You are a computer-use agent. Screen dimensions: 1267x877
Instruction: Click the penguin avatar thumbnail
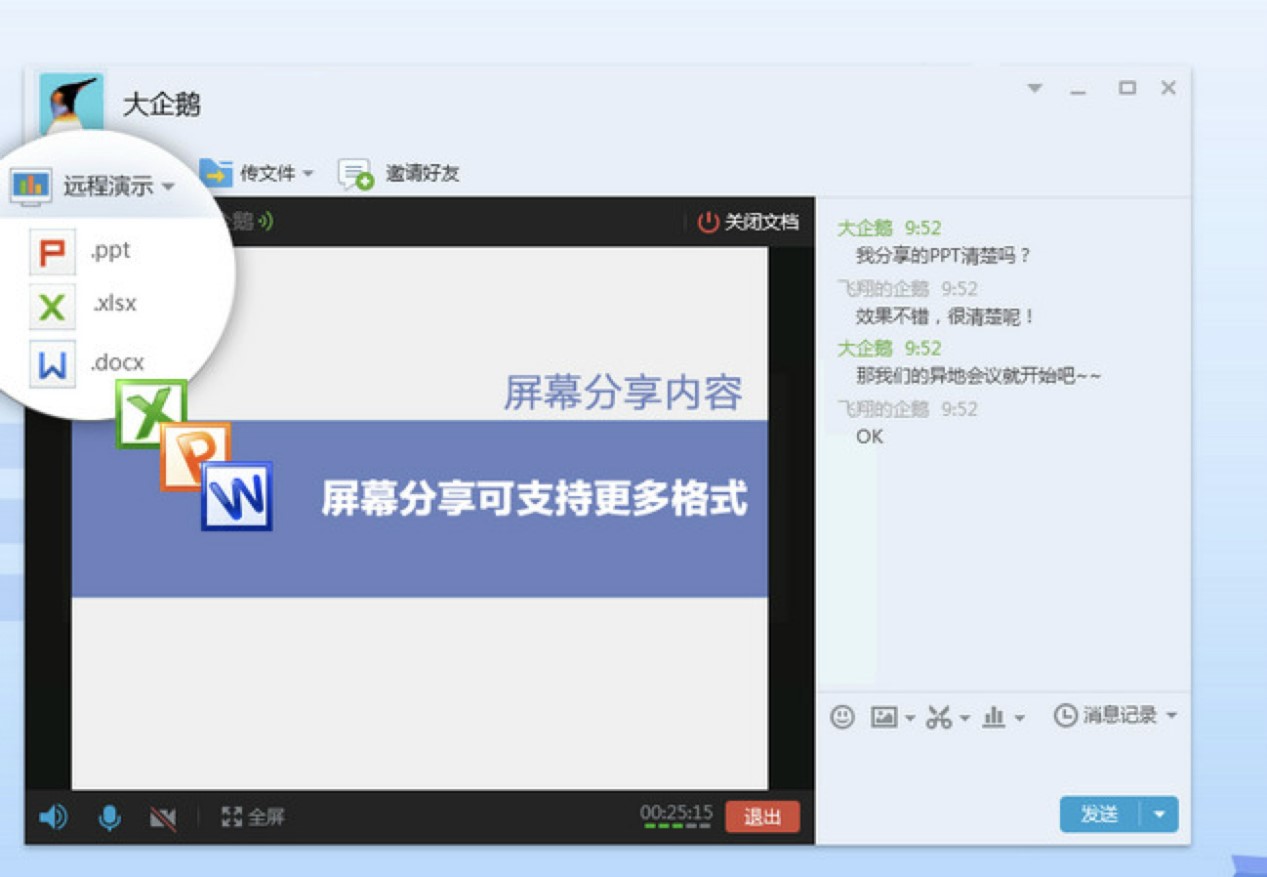pos(72,103)
